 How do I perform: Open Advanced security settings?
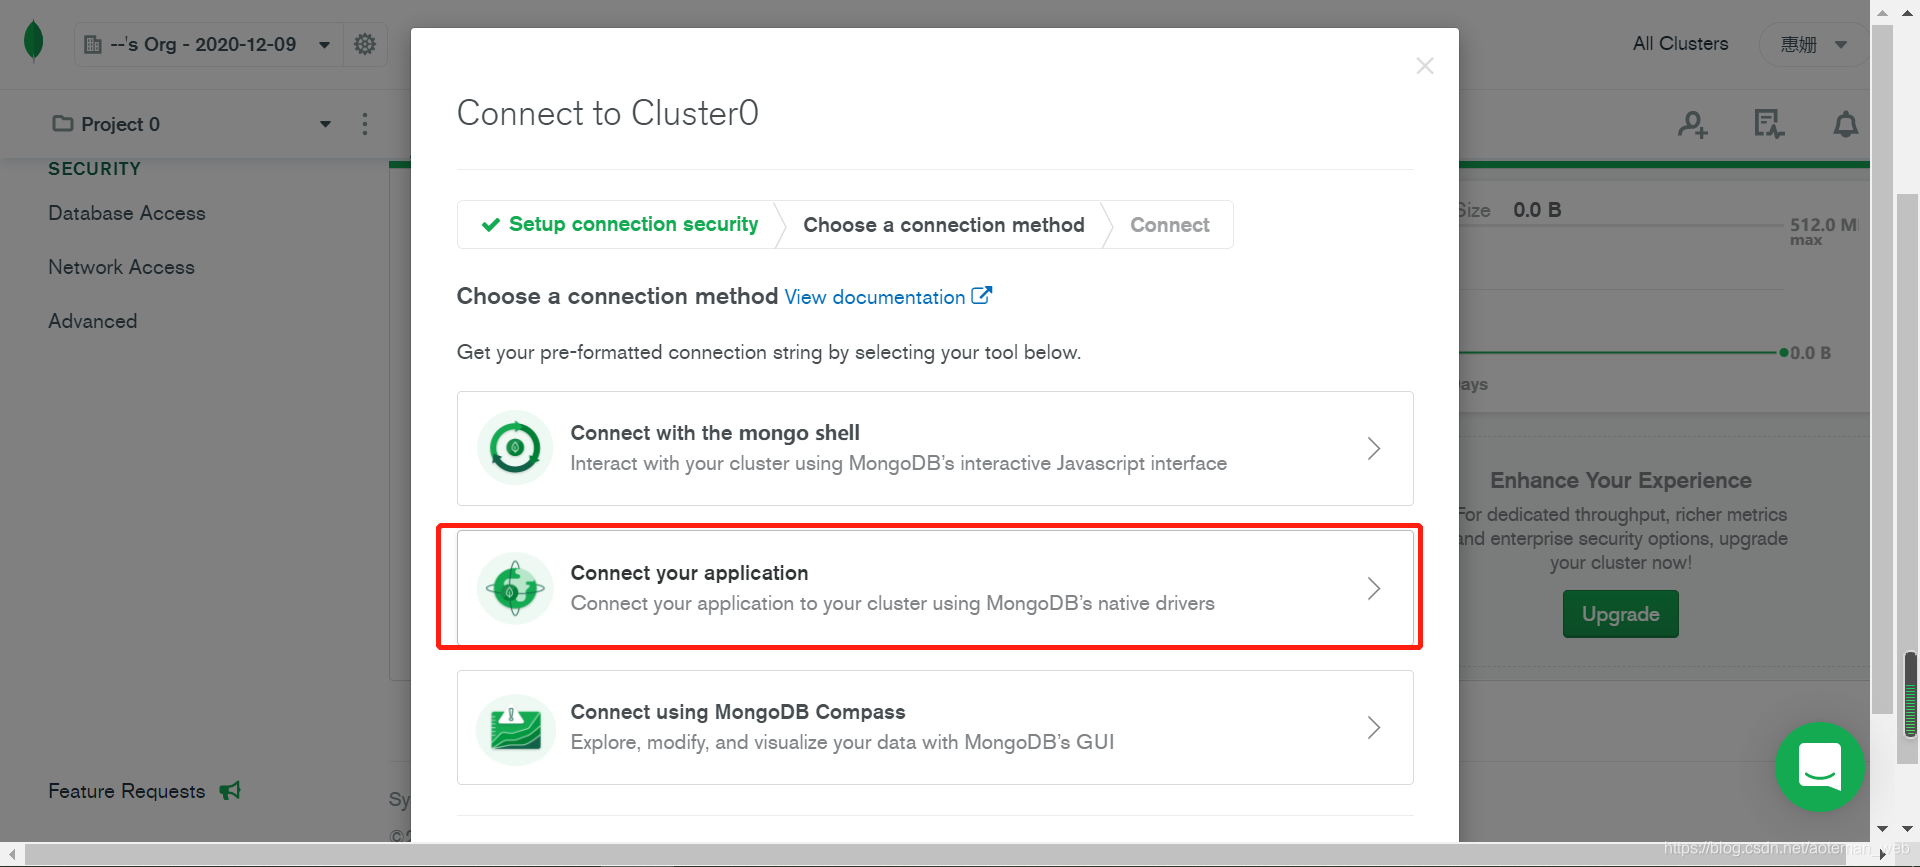pos(93,321)
